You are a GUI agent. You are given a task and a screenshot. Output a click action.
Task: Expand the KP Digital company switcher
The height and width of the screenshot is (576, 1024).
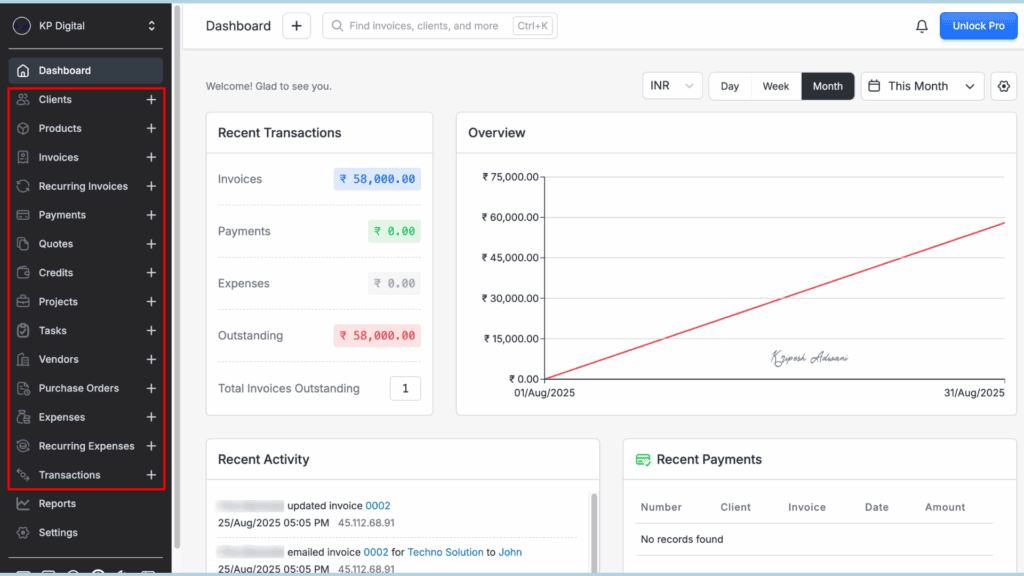coord(85,25)
